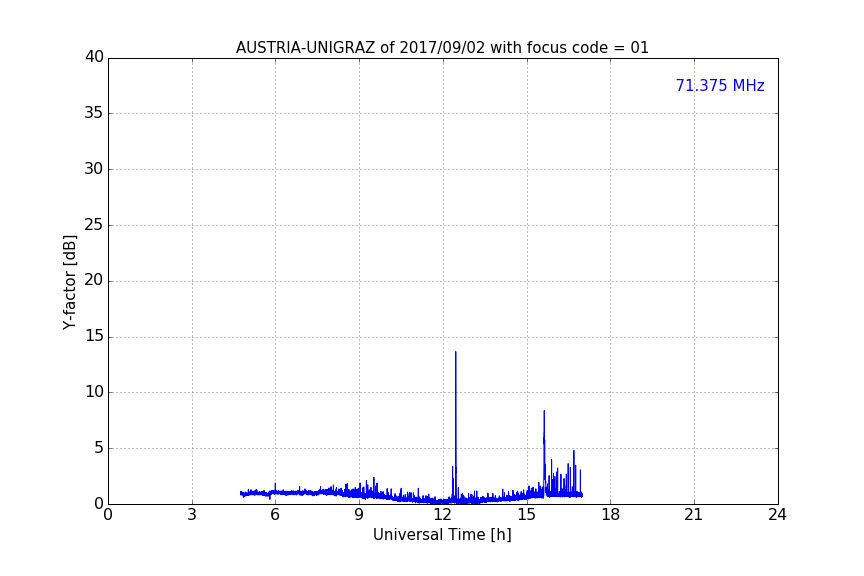
Task: Click the second-highest spike peak near 15.6 h
Action: (x=544, y=411)
